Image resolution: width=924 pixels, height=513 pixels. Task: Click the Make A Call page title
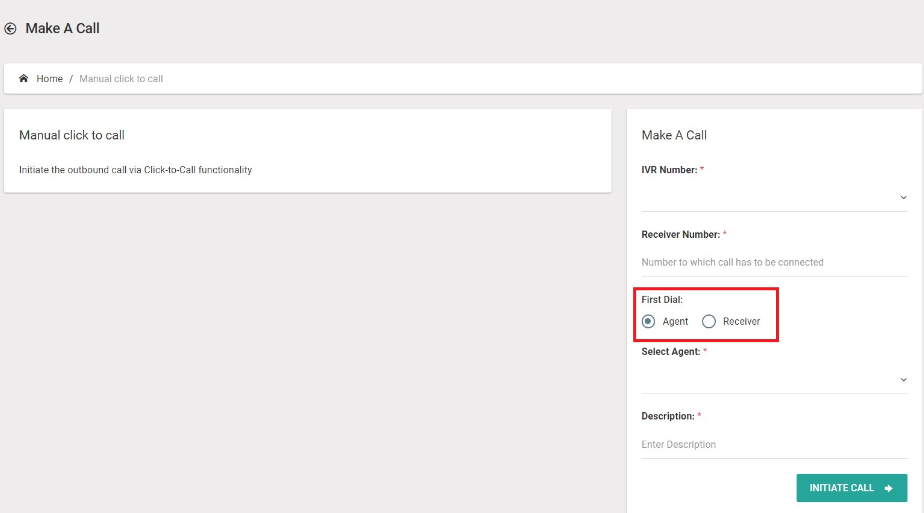[x=62, y=28]
